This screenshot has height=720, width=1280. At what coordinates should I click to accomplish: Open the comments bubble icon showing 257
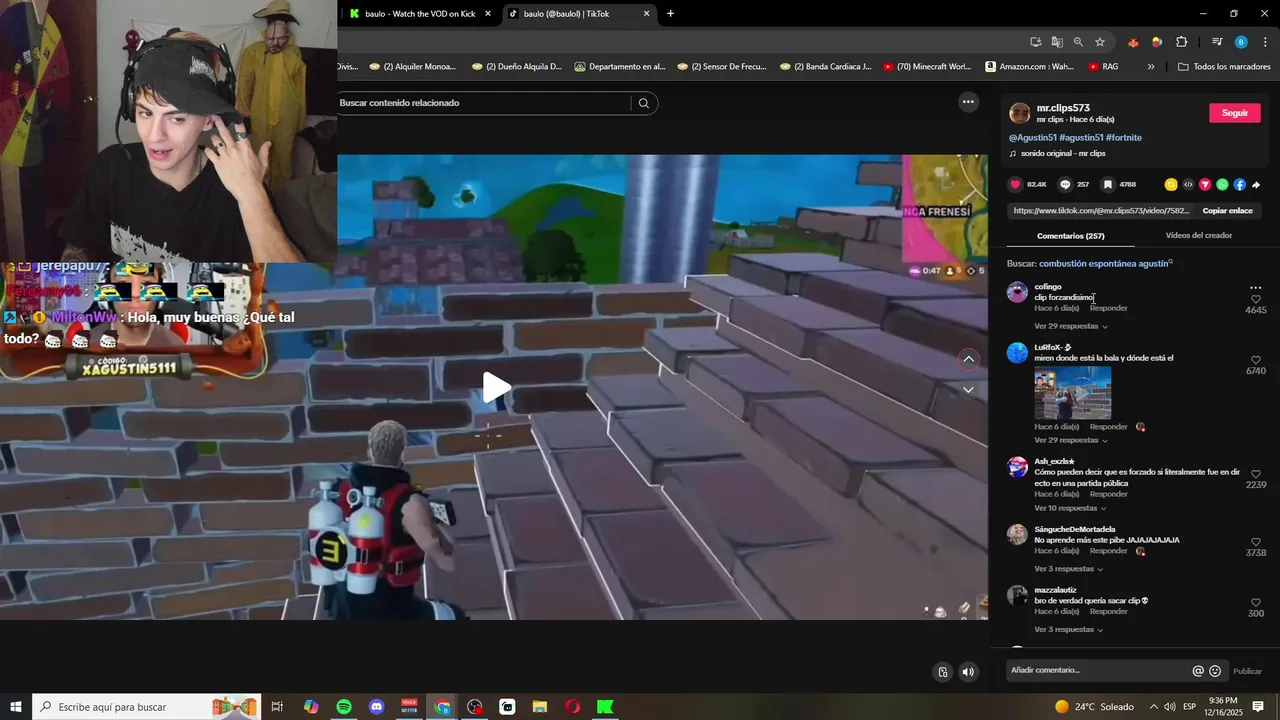coord(1065,184)
